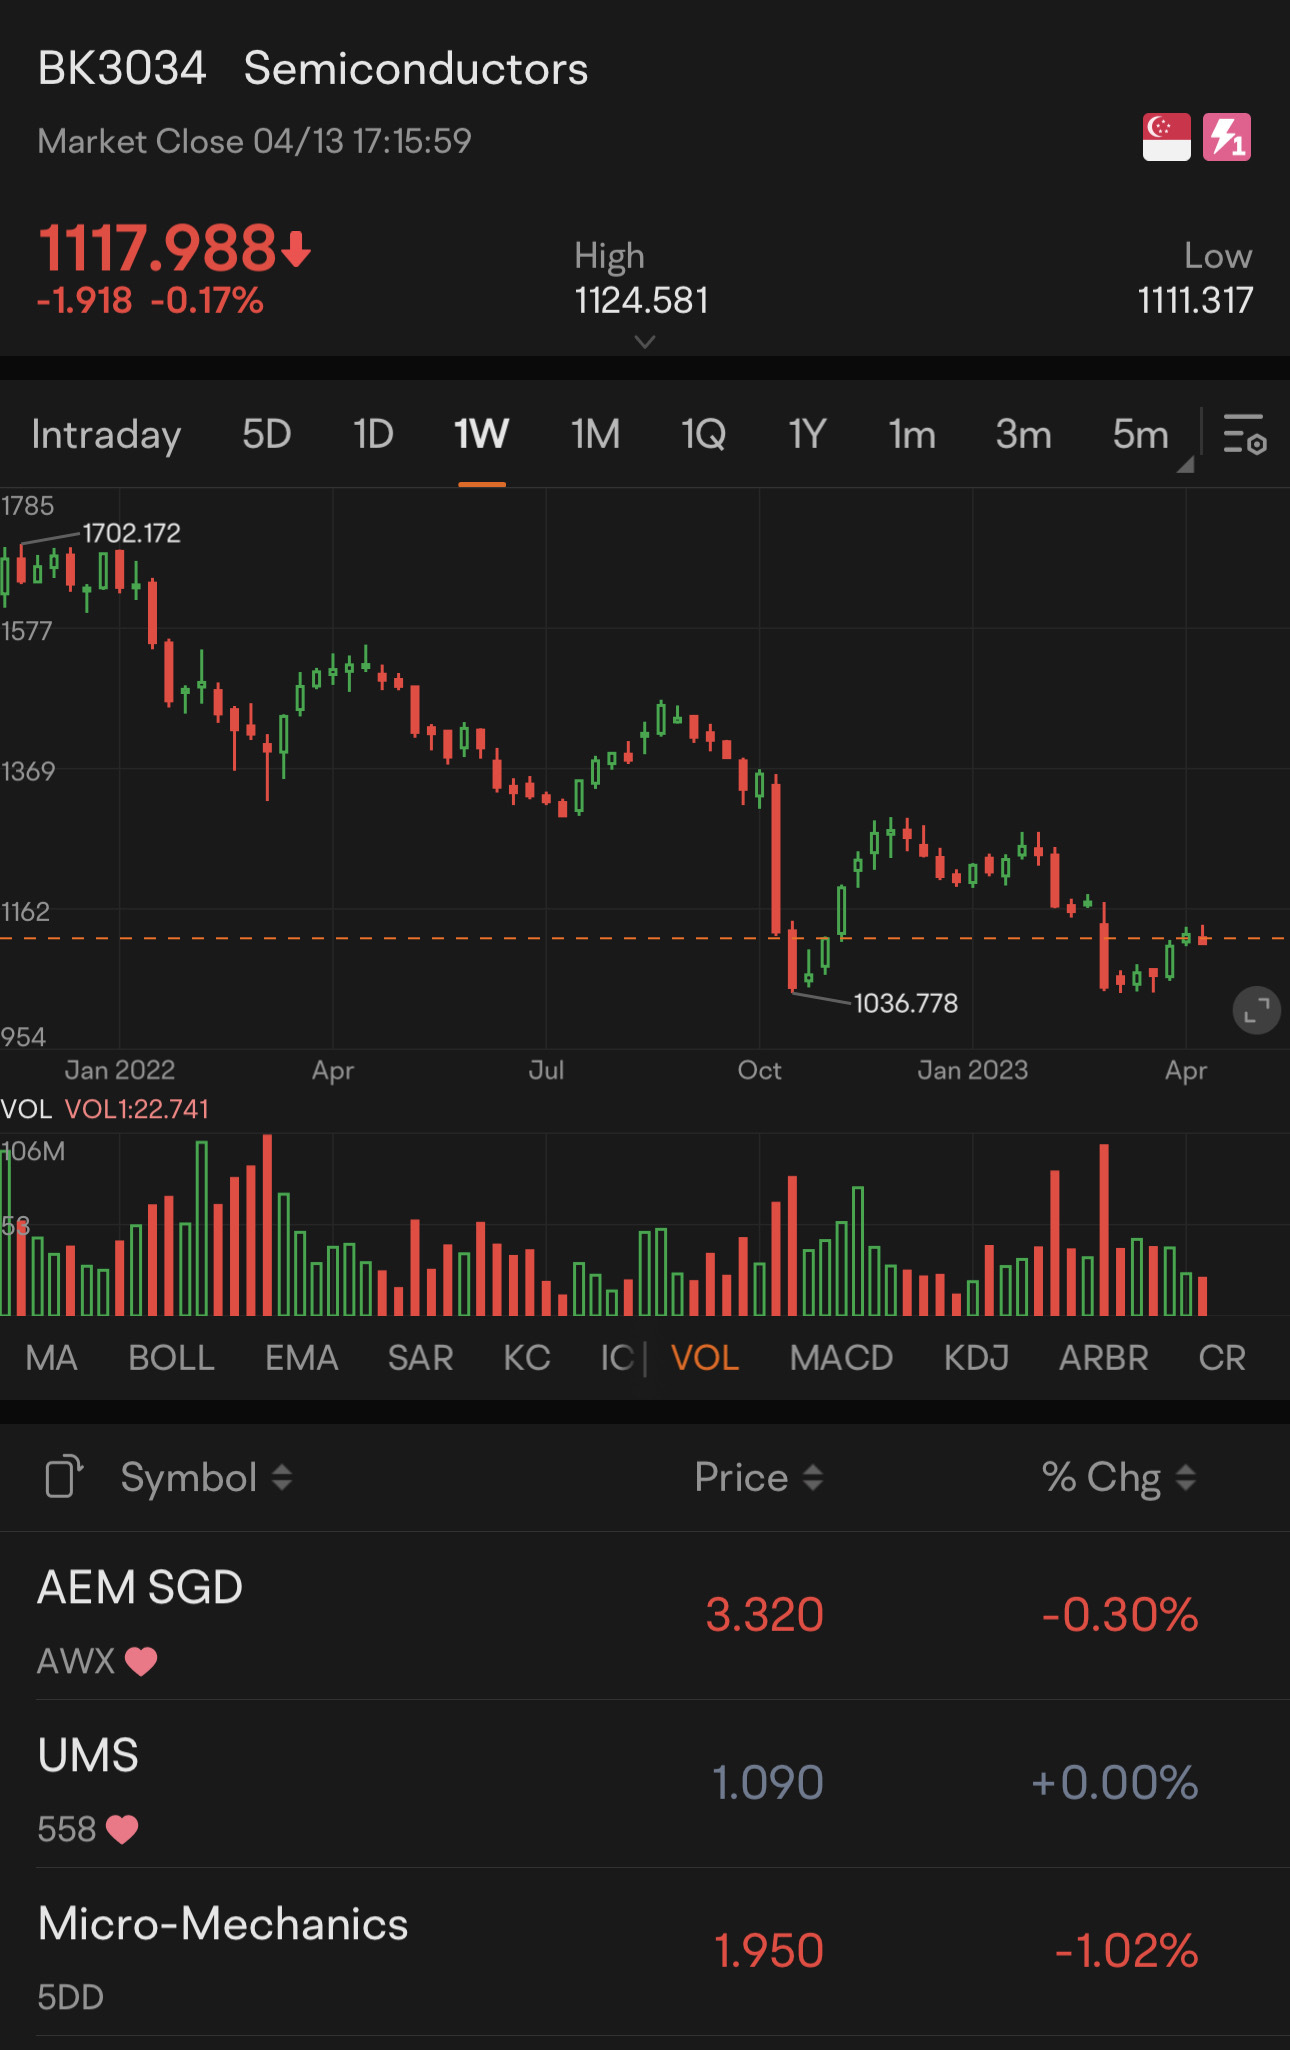Viewport: 1290px width, 2050px height.
Task: Tap Micro-Mechanics change -1.02%
Action: [1126, 1951]
